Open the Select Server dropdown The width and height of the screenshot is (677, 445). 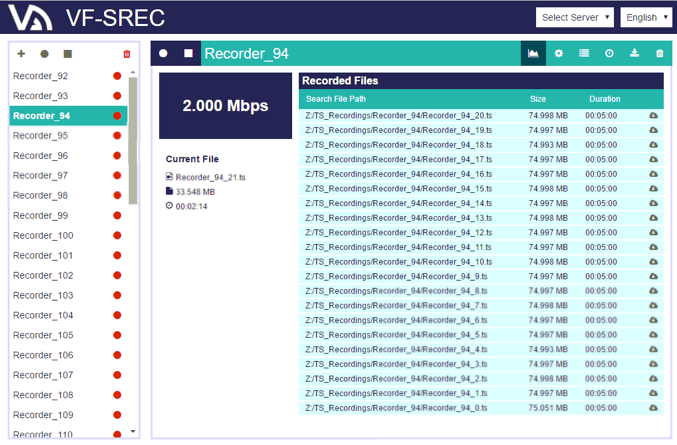pyautogui.click(x=574, y=17)
